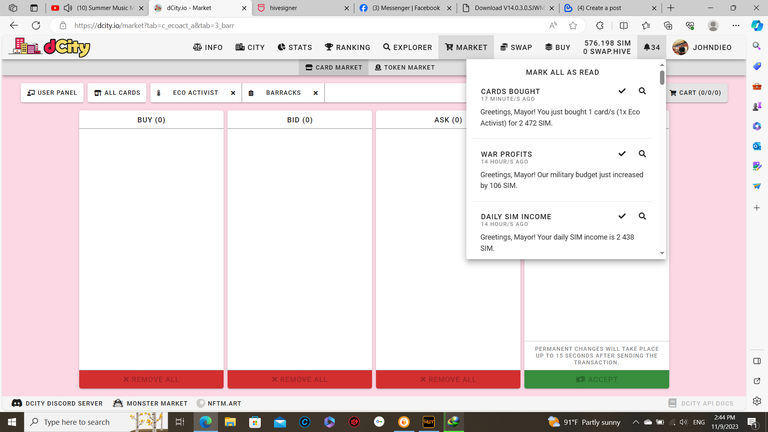Image resolution: width=768 pixels, height=432 pixels.
Task: Open Outlook icon in Edge sidebar
Action: tap(757, 146)
